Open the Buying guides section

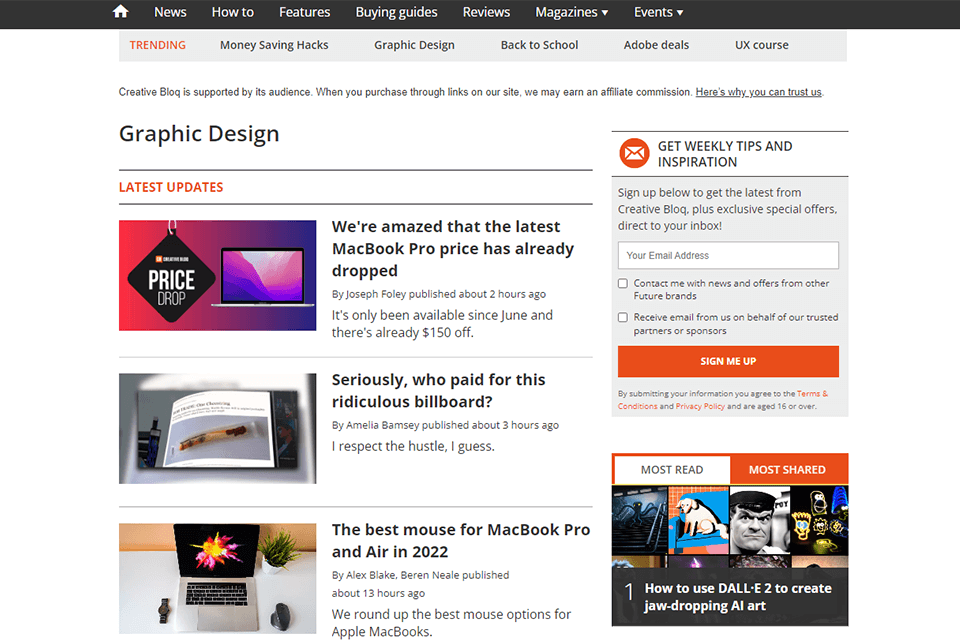pyautogui.click(x=396, y=12)
